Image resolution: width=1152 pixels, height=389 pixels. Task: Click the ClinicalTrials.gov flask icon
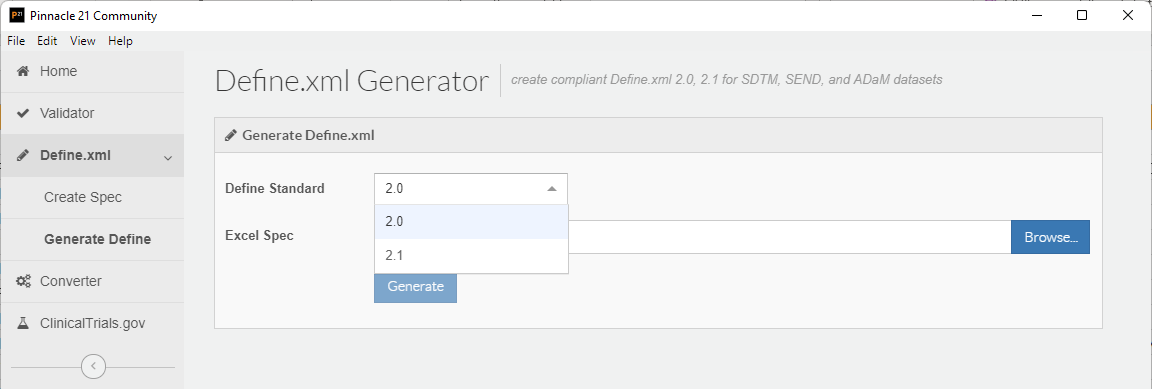coord(23,323)
